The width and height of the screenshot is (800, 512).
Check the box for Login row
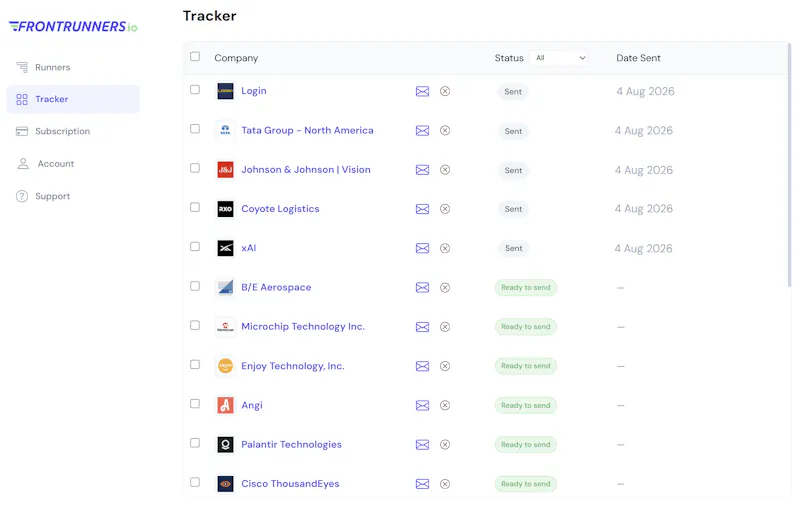[x=195, y=90]
